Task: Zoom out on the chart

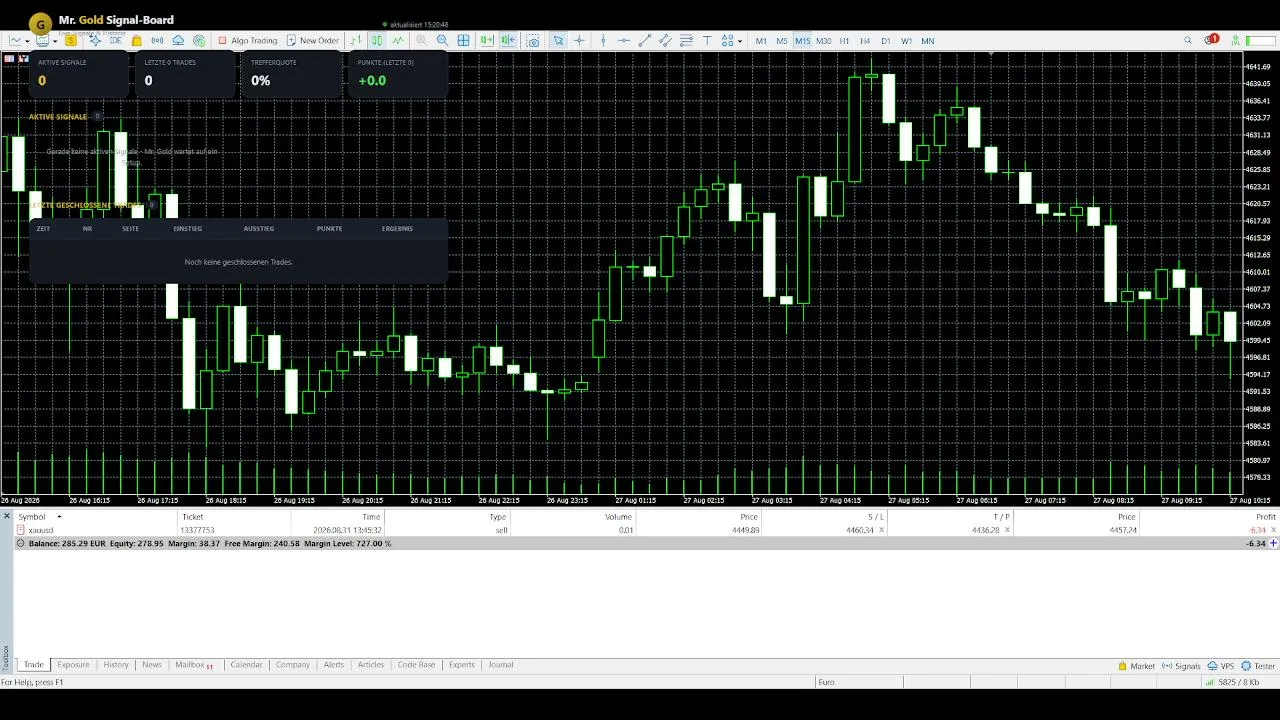Action: pyautogui.click(x=442, y=40)
